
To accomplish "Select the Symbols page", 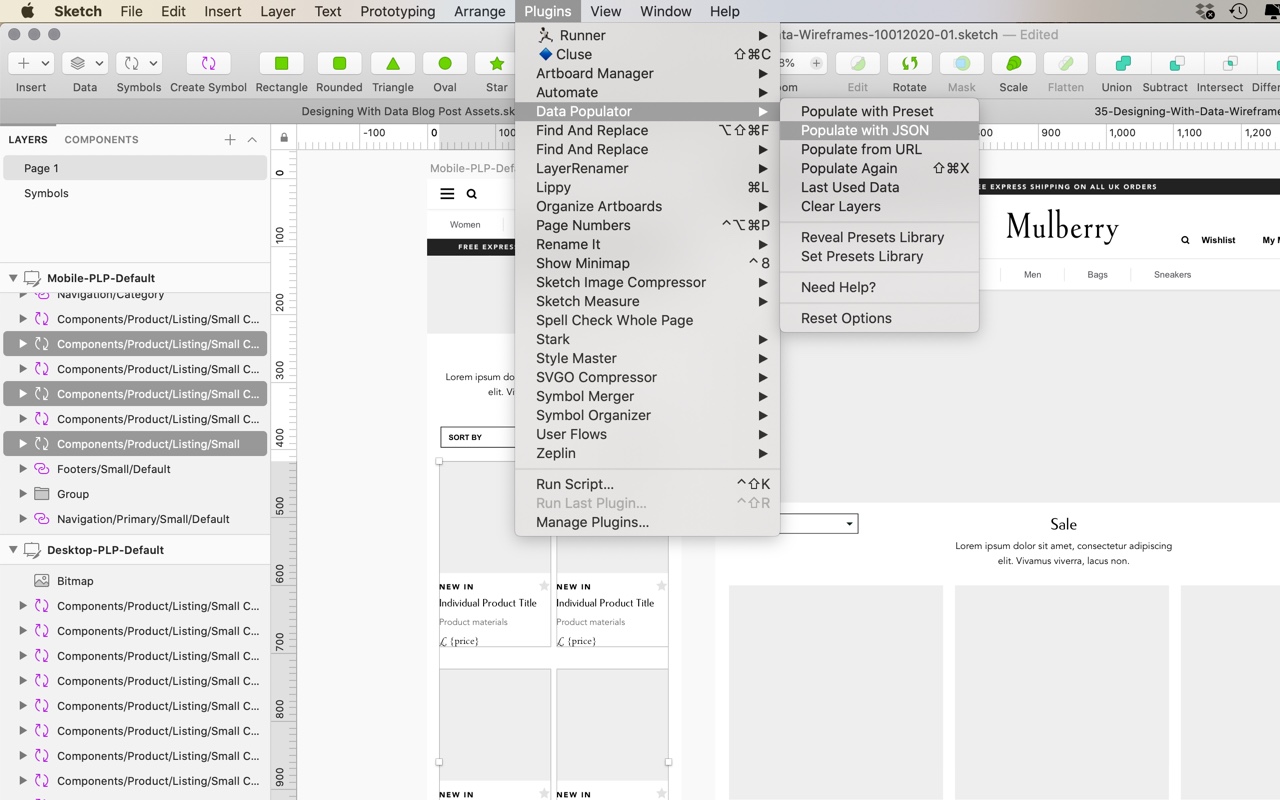I will (x=46, y=193).
